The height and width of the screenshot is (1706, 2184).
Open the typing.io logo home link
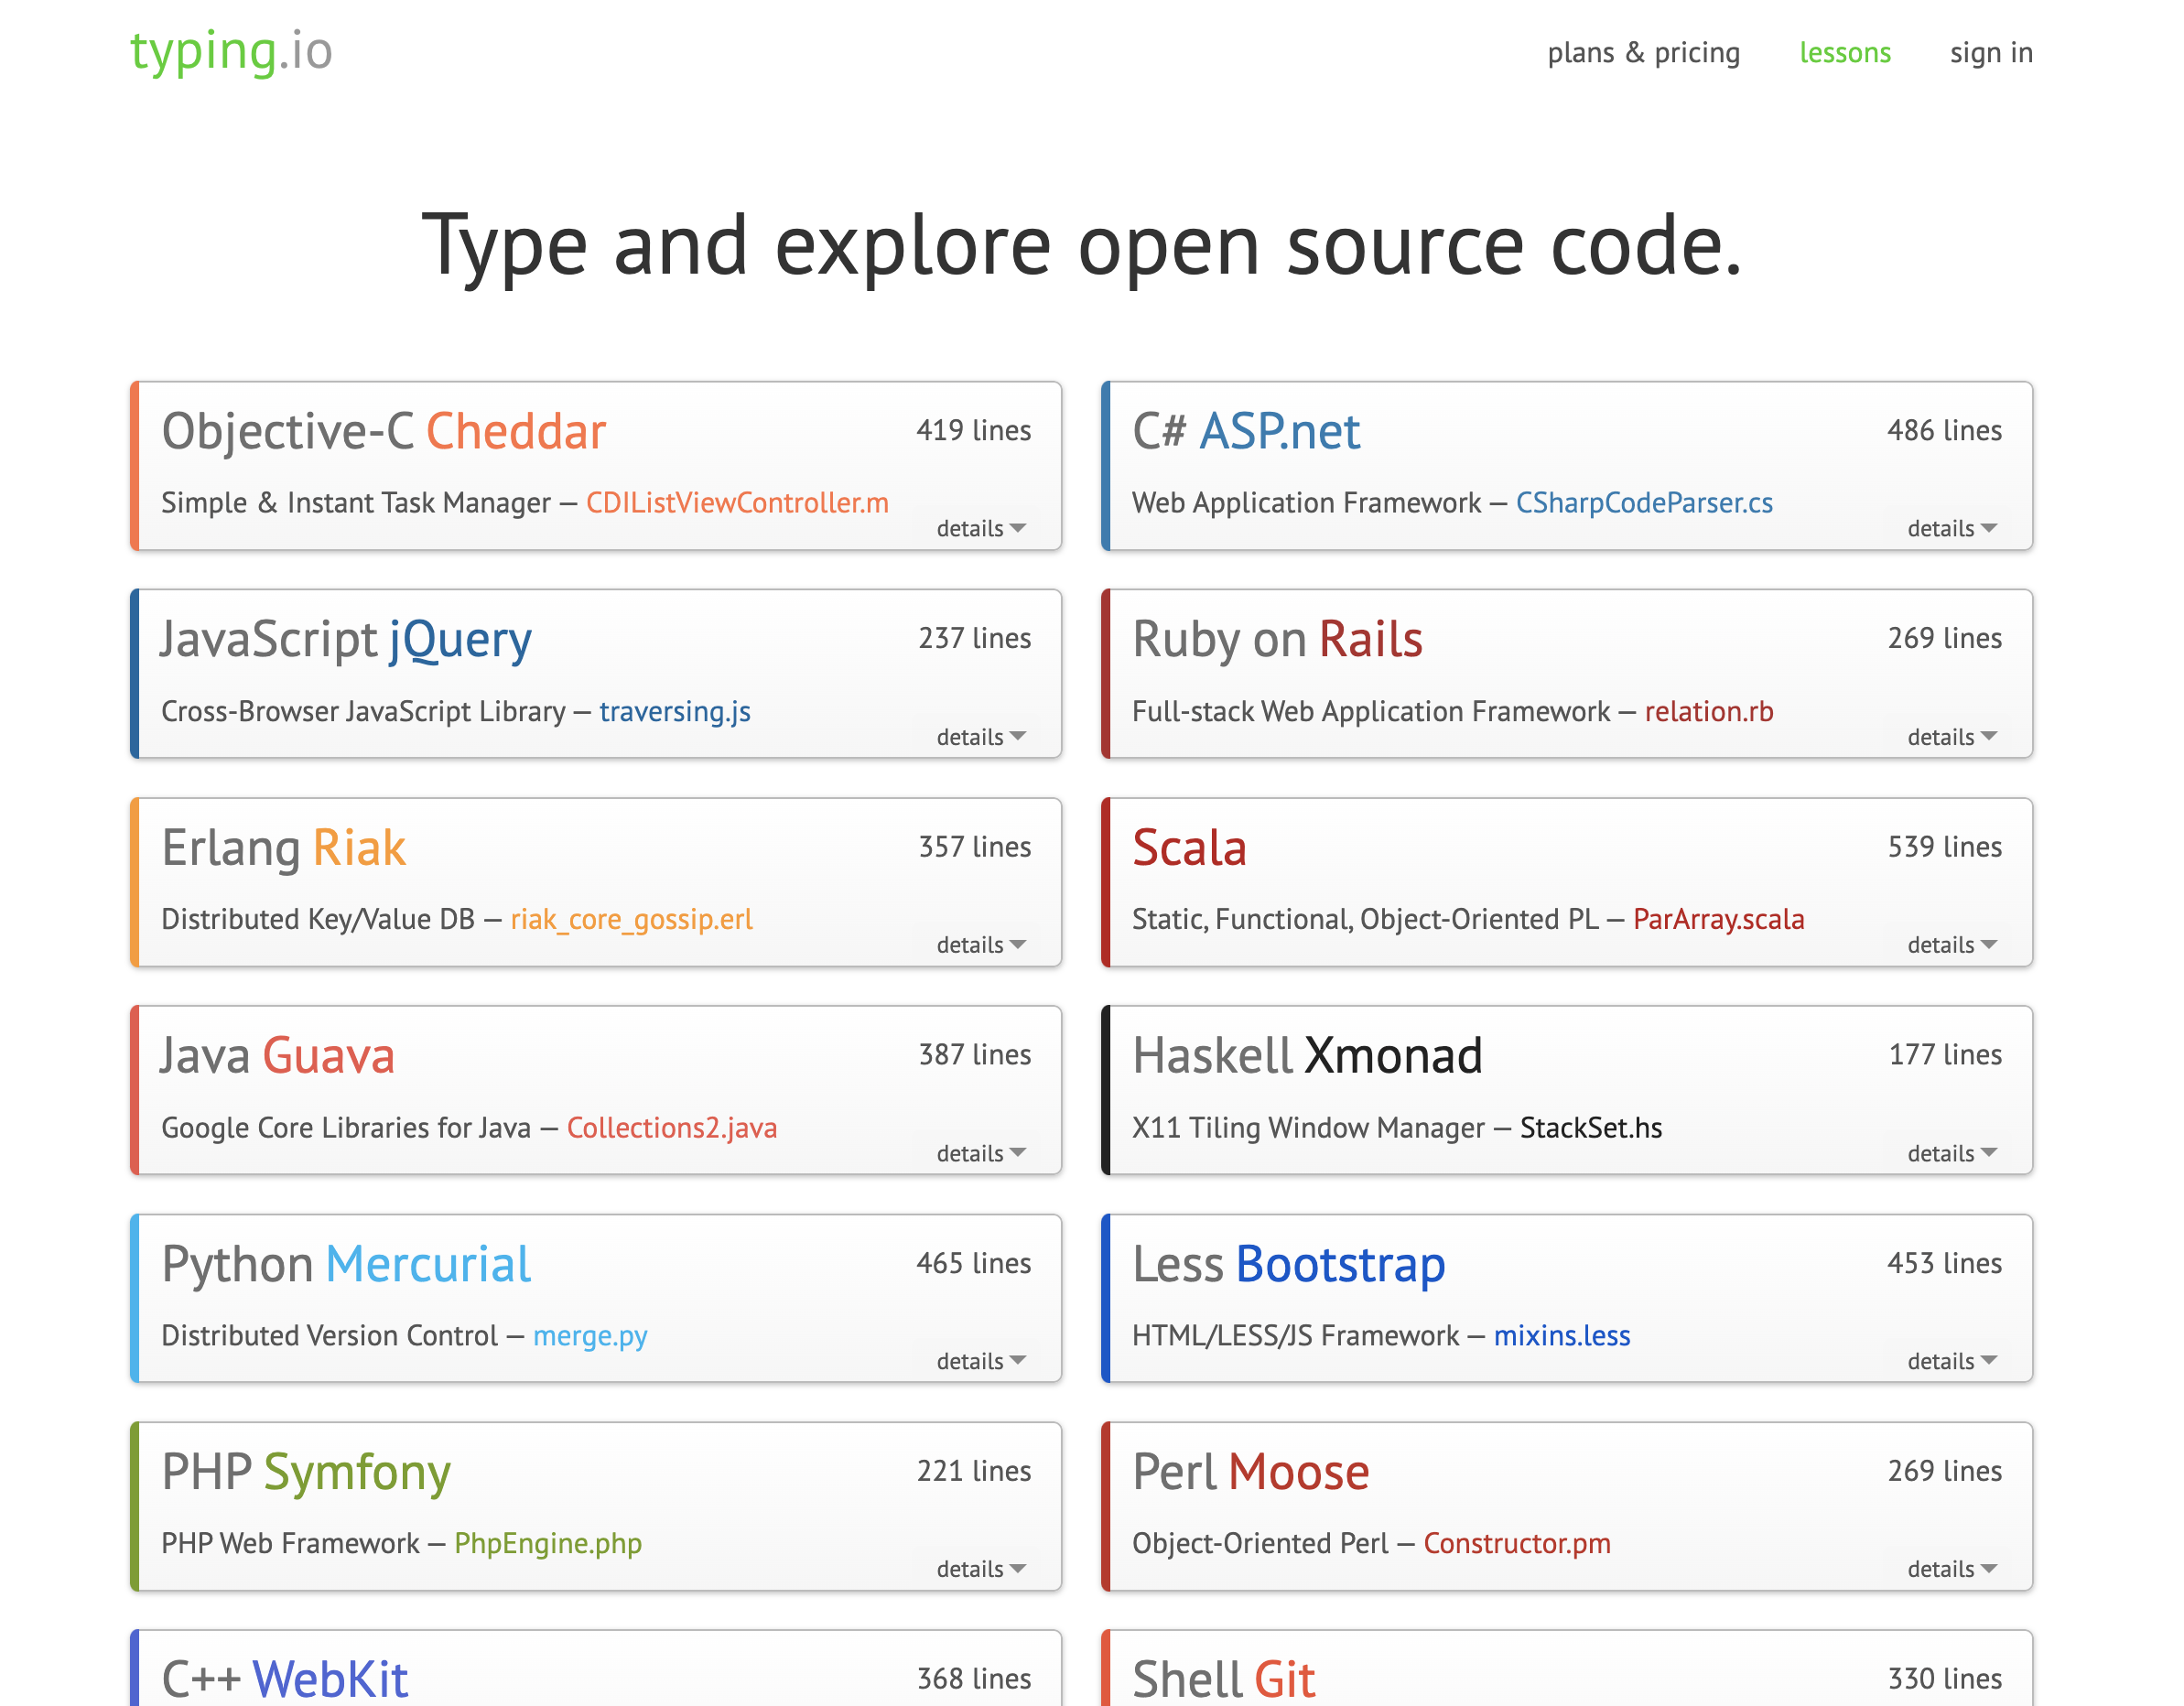(x=231, y=51)
